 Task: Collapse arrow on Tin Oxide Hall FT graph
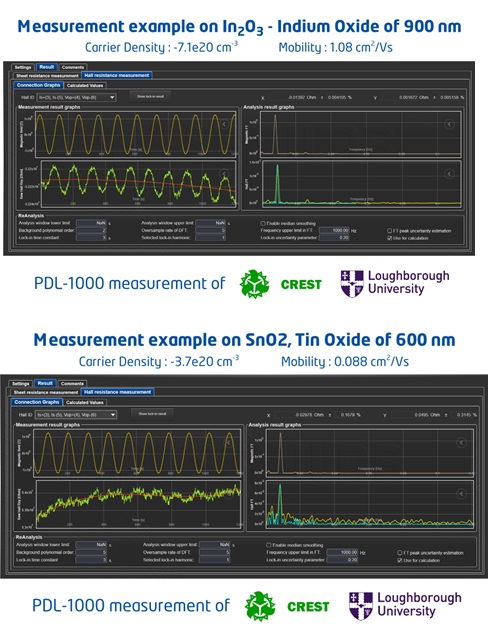tap(461, 494)
